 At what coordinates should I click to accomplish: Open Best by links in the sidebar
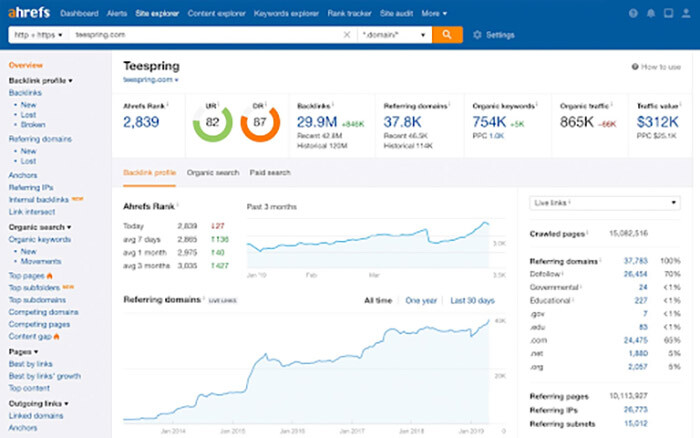[30, 364]
